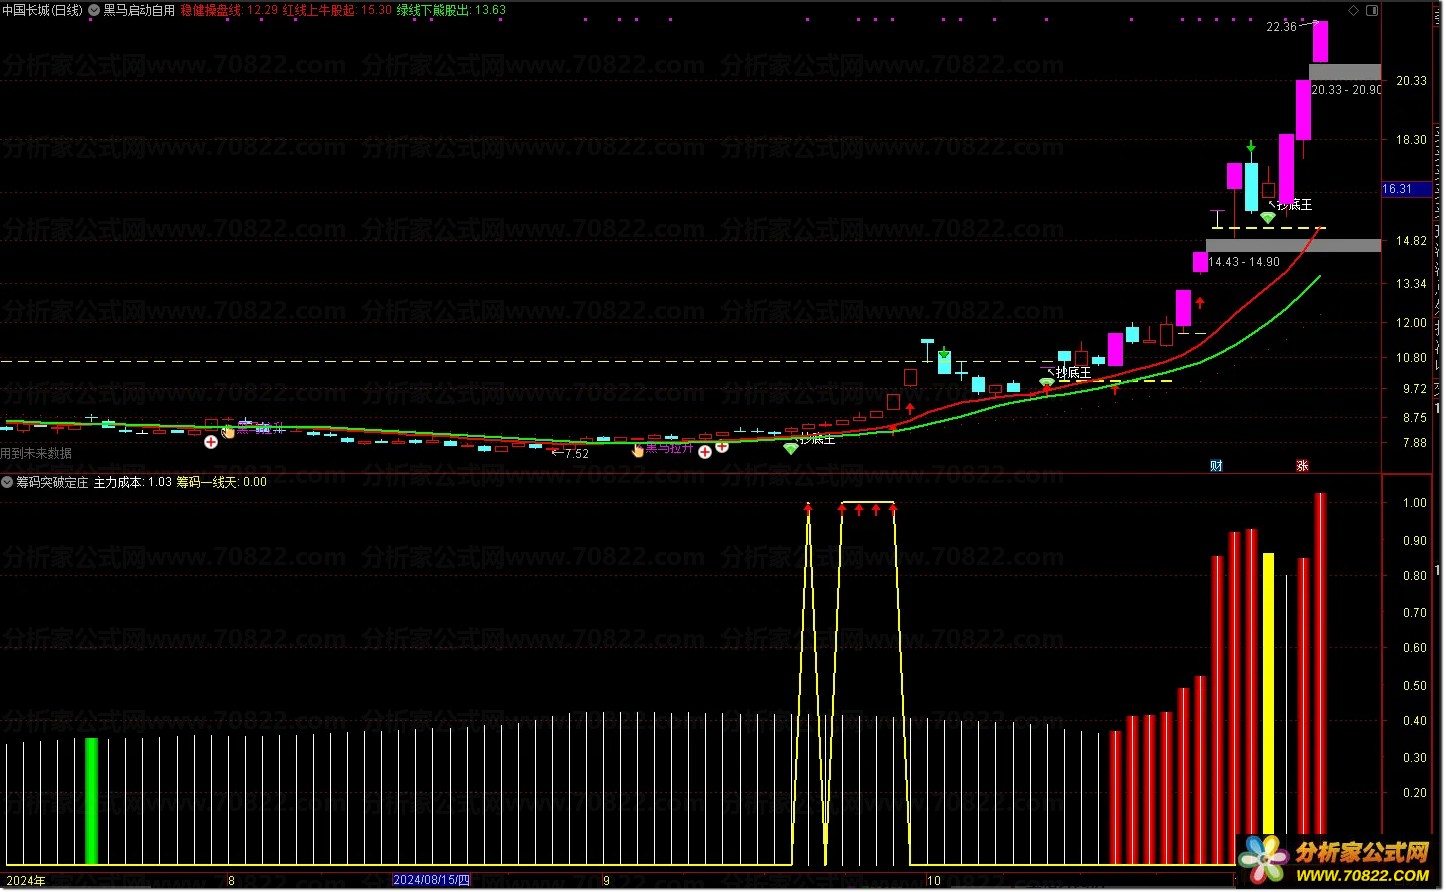Viewport: 1446px width, 892px height.
Task: Click the 绿线下熊股出: 13.63 readout
Action: [x=451, y=10]
